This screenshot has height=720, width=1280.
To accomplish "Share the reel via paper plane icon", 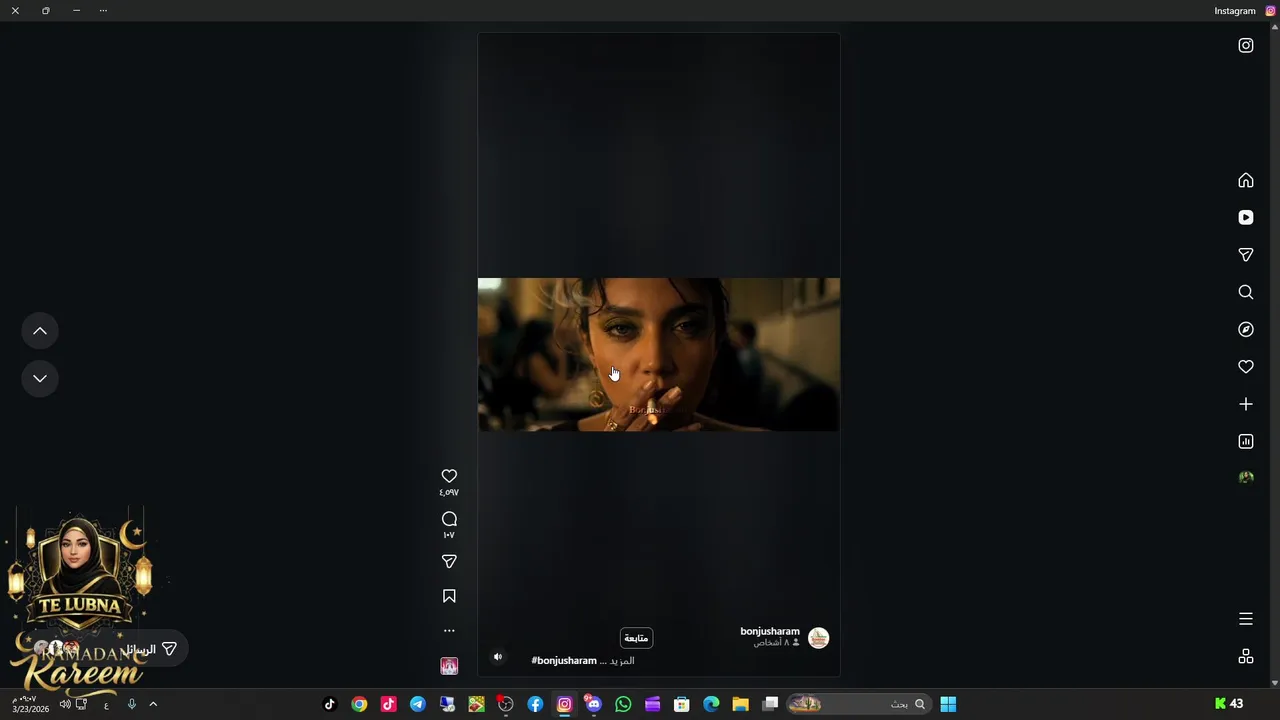I will 449,562.
